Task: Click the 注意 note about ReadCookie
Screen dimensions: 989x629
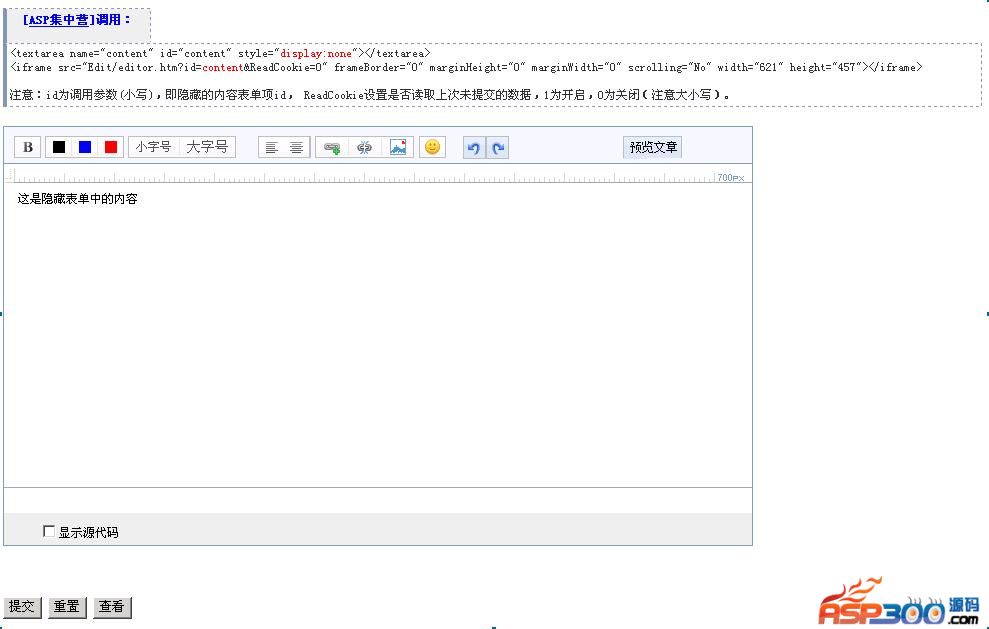Action: coord(370,95)
